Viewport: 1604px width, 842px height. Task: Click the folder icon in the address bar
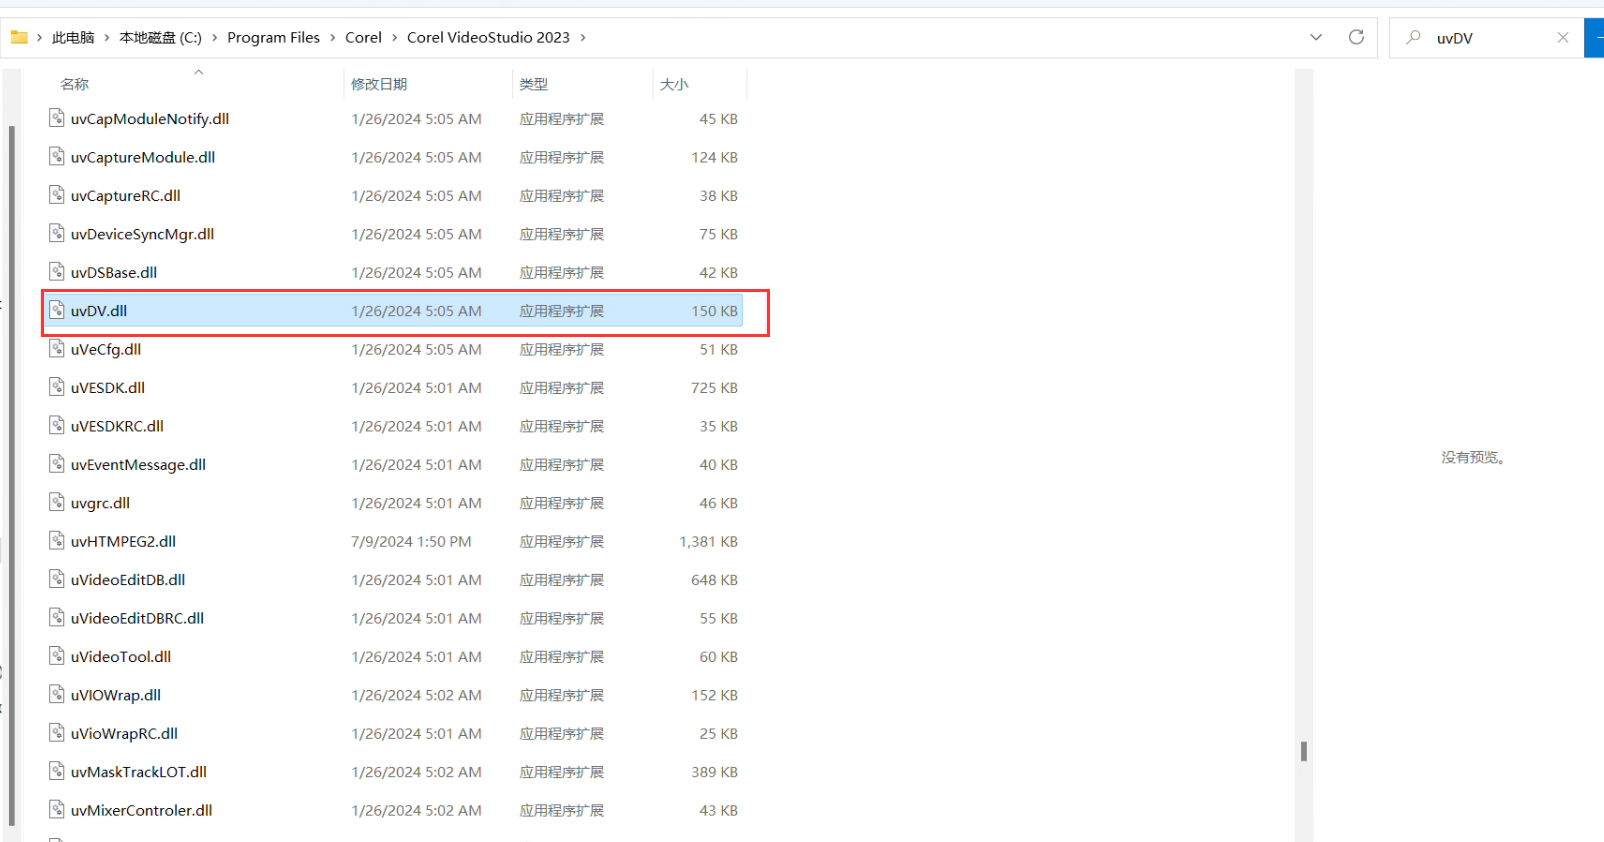click(19, 37)
